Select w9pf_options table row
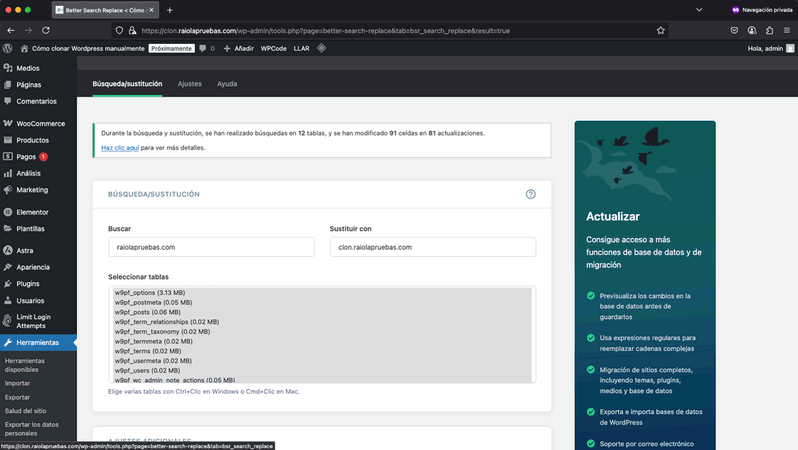 point(323,293)
